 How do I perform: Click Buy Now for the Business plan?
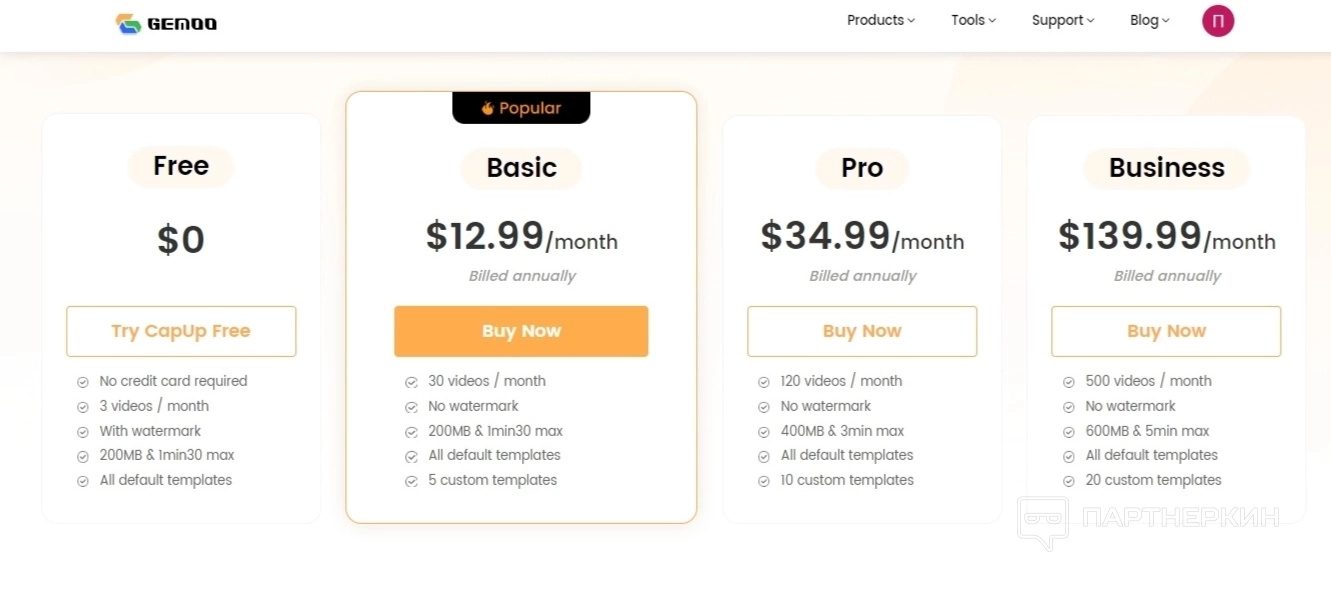coord(1166,331)
